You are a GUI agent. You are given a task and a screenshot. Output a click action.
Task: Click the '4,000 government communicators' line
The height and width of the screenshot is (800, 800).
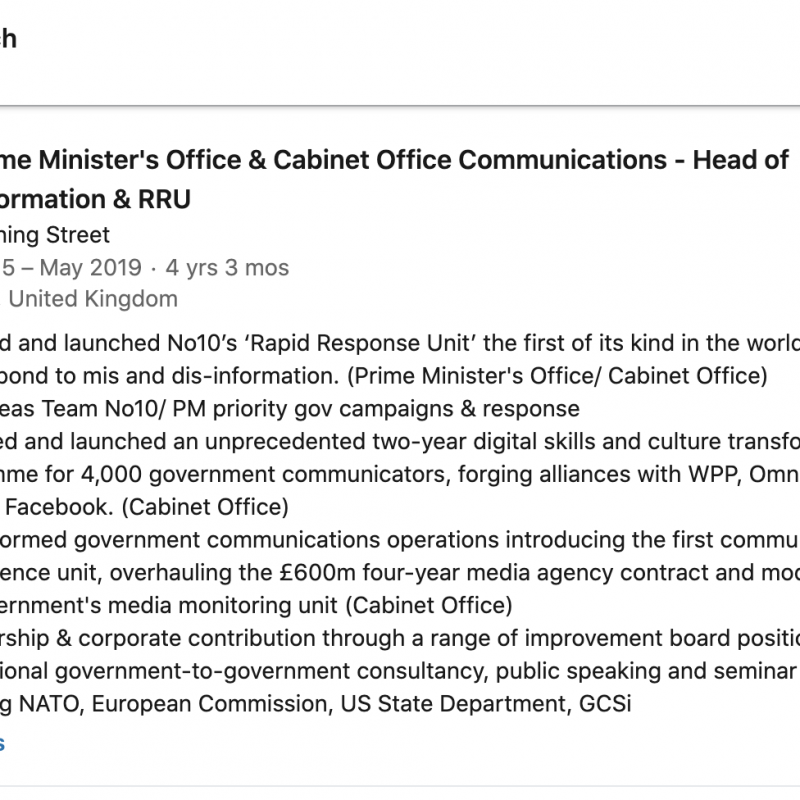400,475
